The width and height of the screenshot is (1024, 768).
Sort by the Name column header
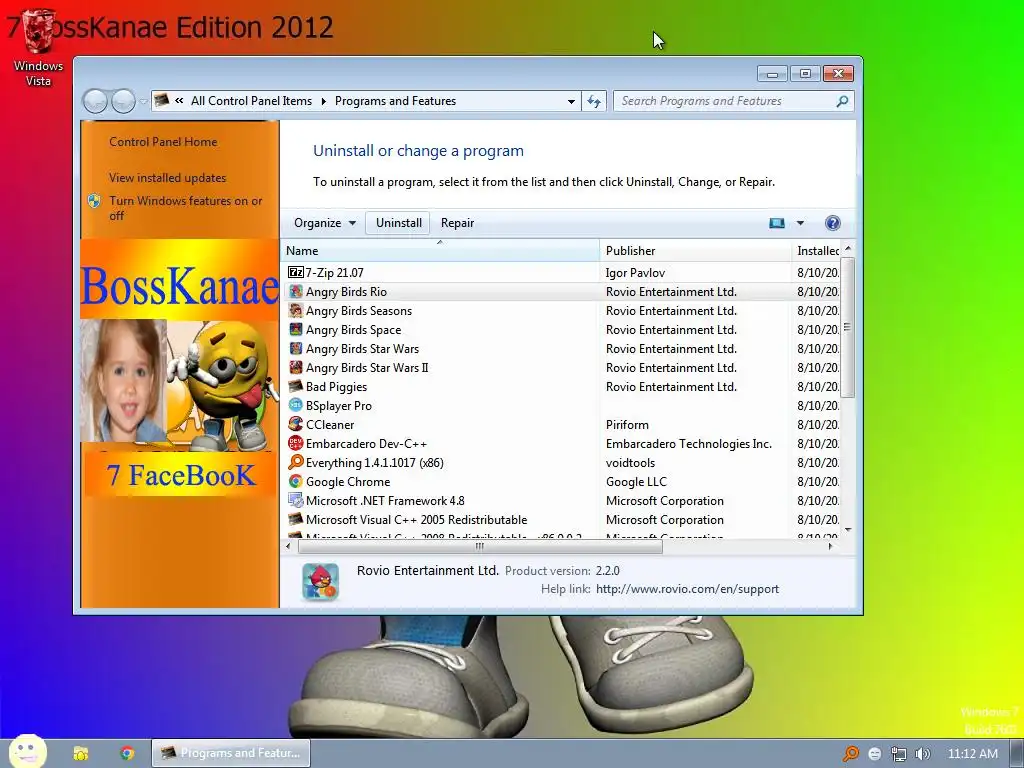(440, 251)
